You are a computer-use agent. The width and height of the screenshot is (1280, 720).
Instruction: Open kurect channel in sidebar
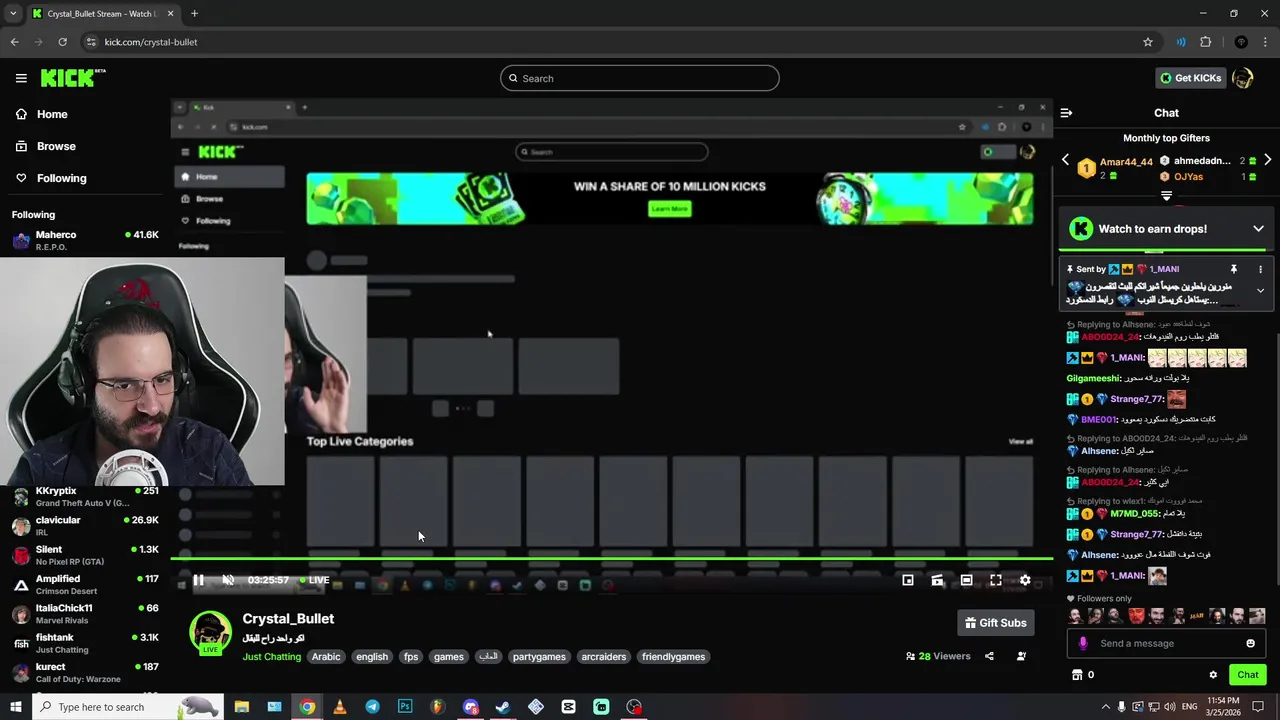85,672
